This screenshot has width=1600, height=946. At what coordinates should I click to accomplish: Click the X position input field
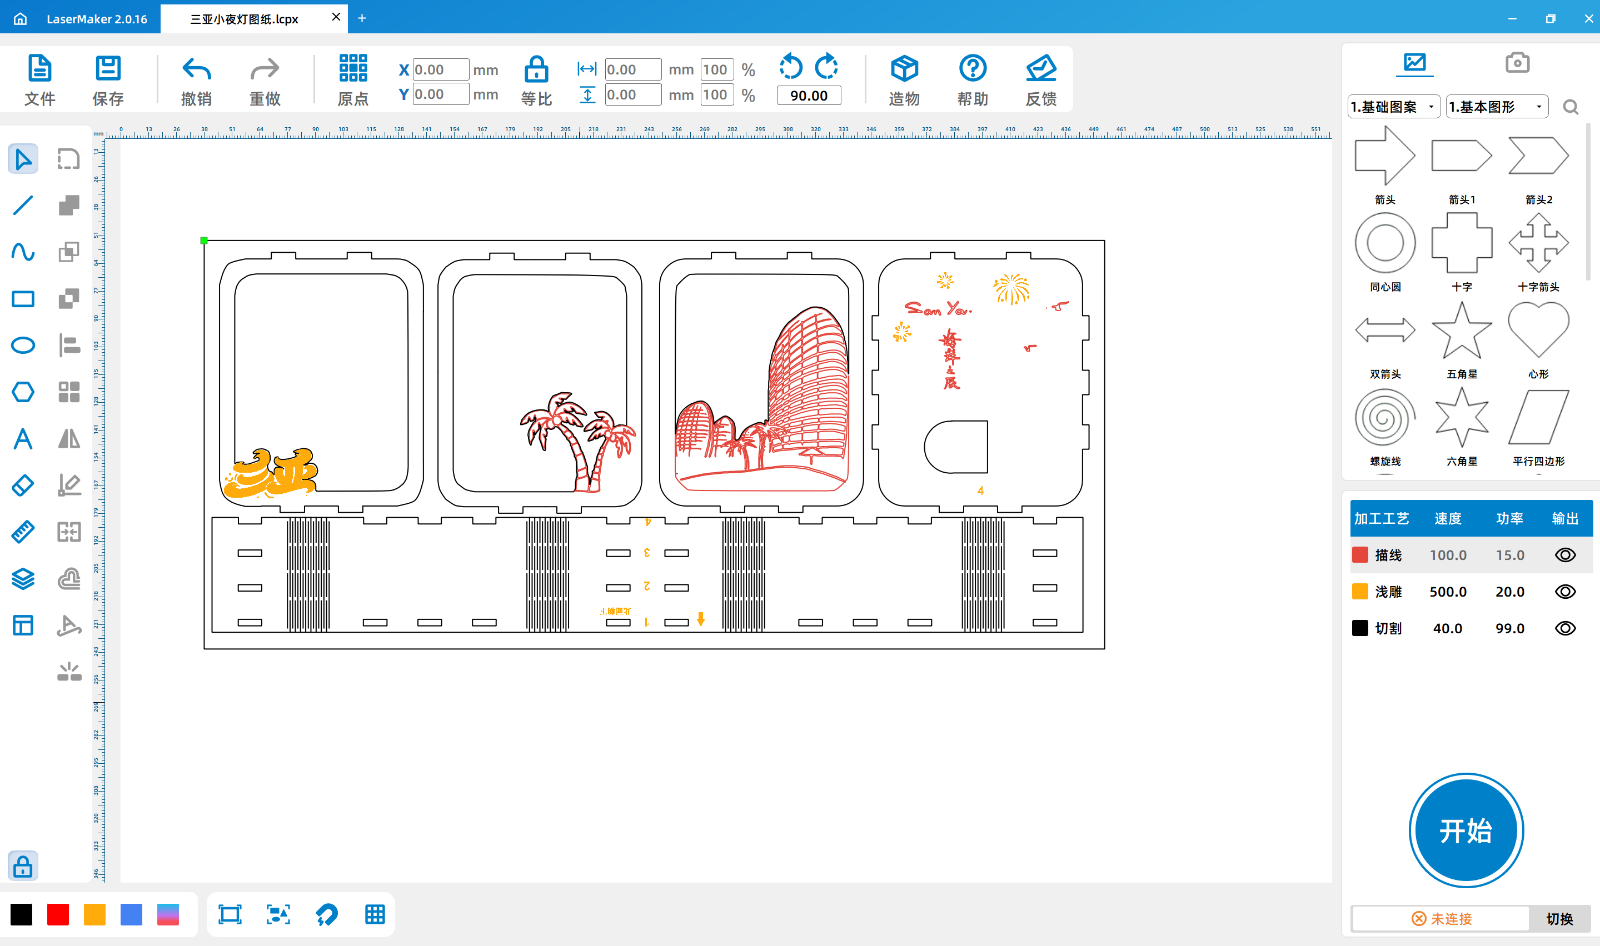pos(441,69)
